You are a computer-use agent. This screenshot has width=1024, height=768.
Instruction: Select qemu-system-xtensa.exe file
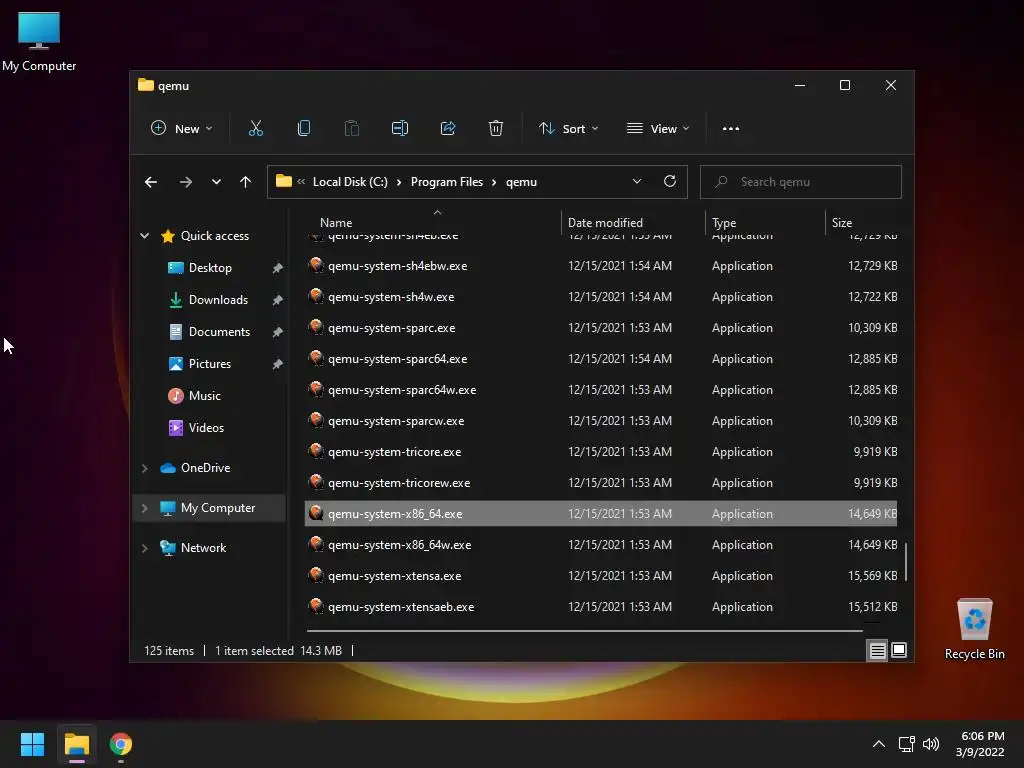tap(601, 576)
